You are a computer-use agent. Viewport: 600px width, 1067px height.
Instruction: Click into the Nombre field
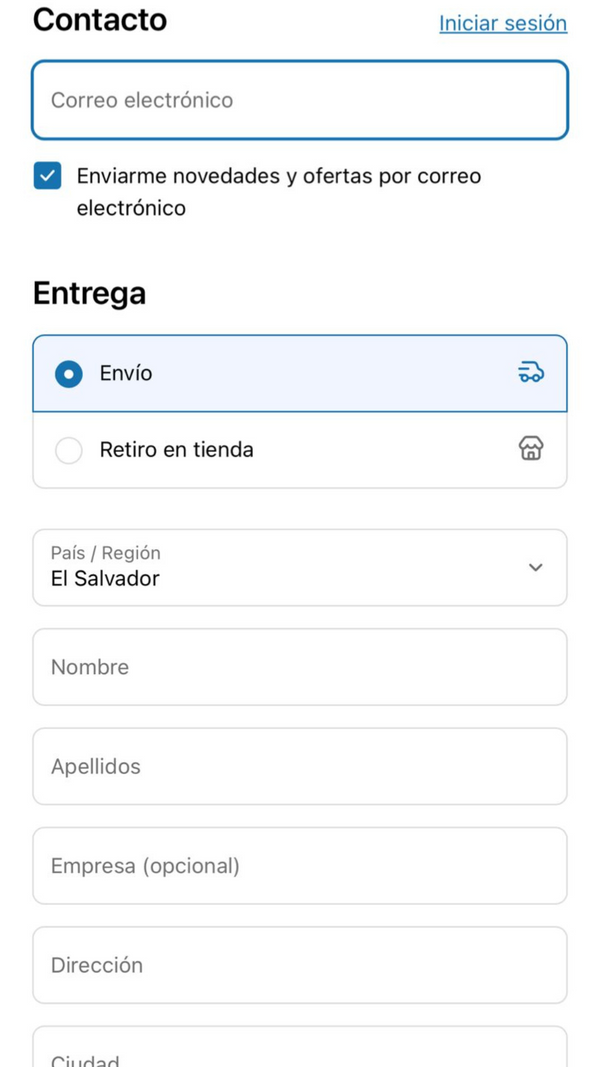299,667
